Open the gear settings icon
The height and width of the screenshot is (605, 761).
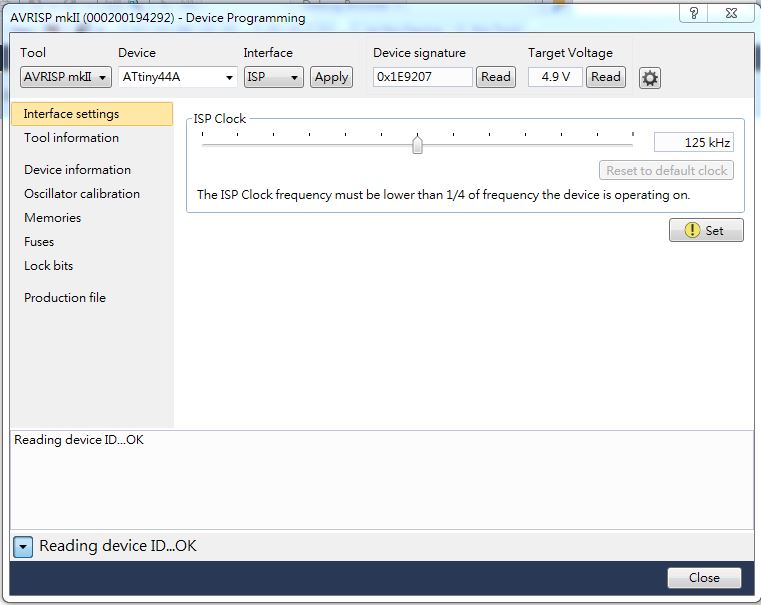click(649, 78)
